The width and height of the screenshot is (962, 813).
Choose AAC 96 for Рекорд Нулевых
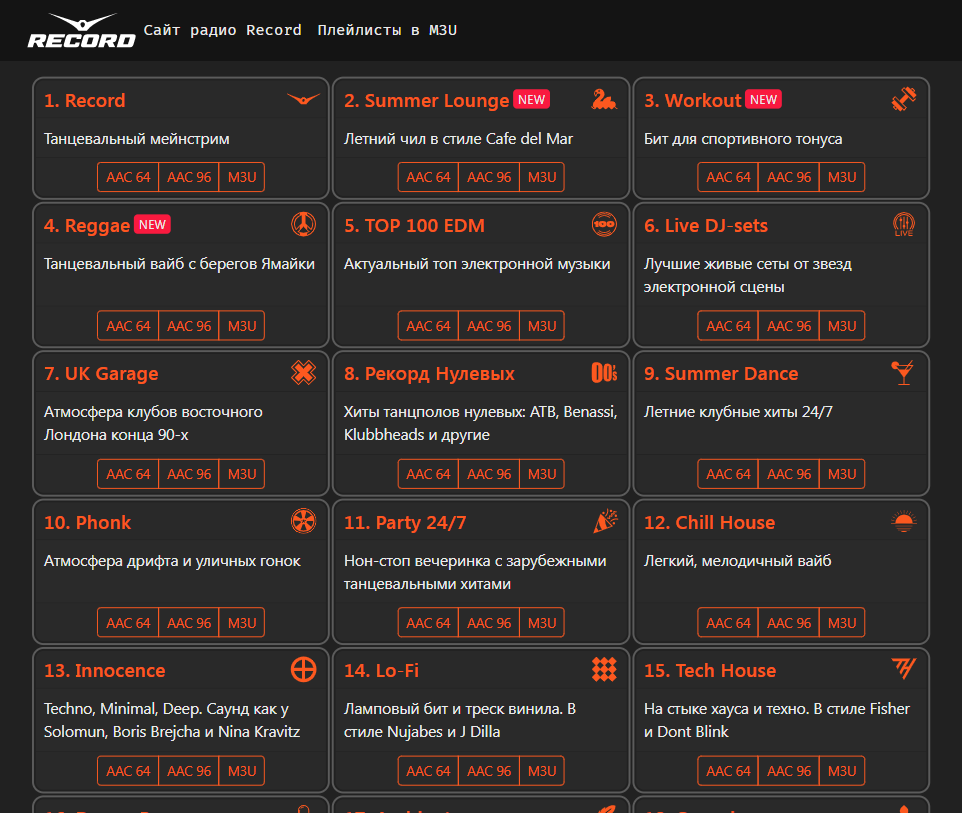pyautogui.click(x=489, y=474)
